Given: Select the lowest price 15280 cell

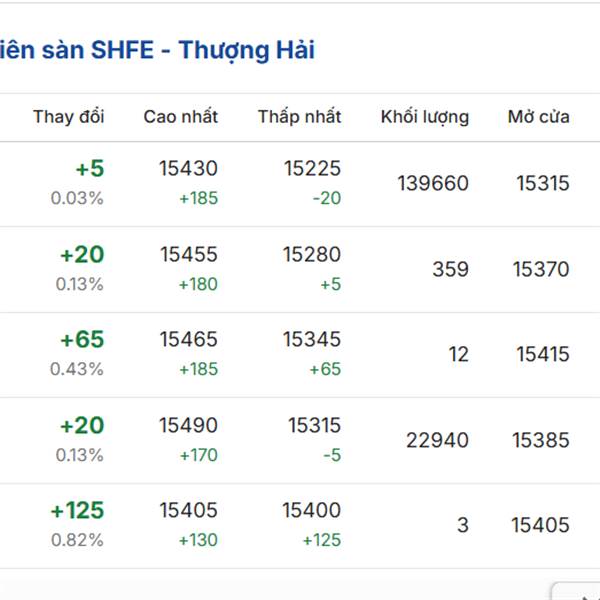Looking at the screenshot, I should [x=312, y=254].
